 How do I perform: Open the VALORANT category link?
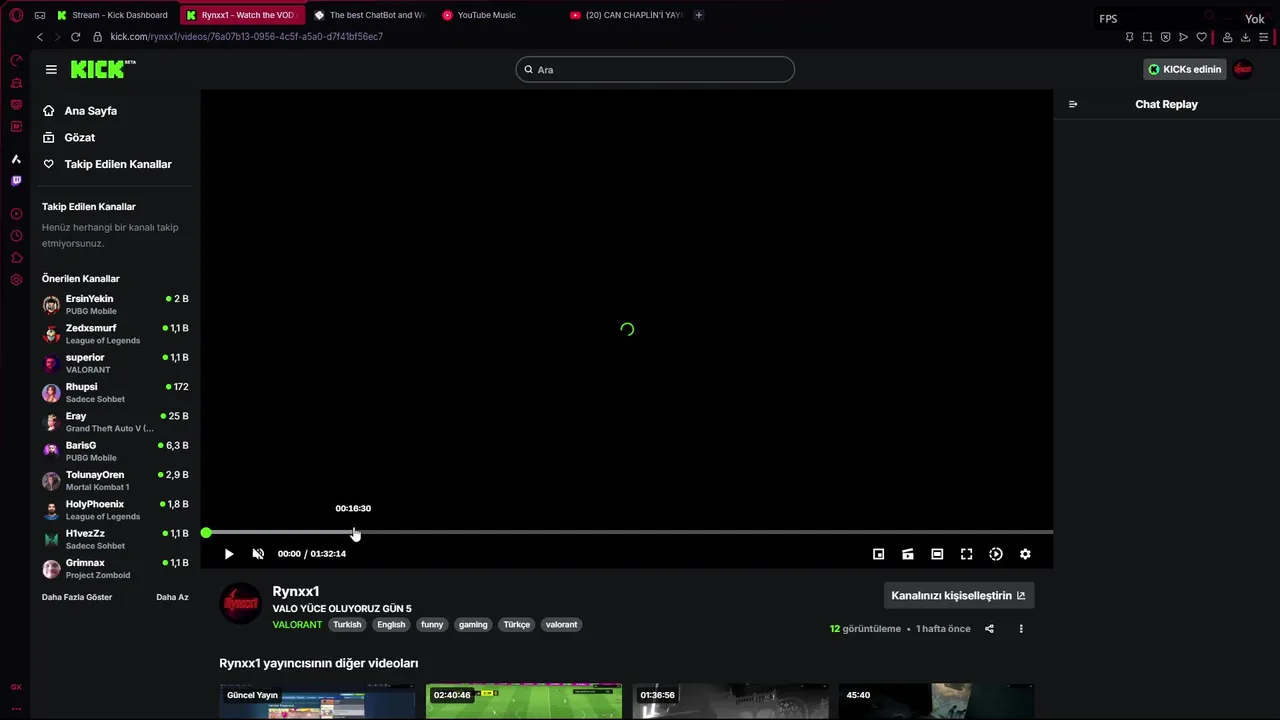point(297,624)
